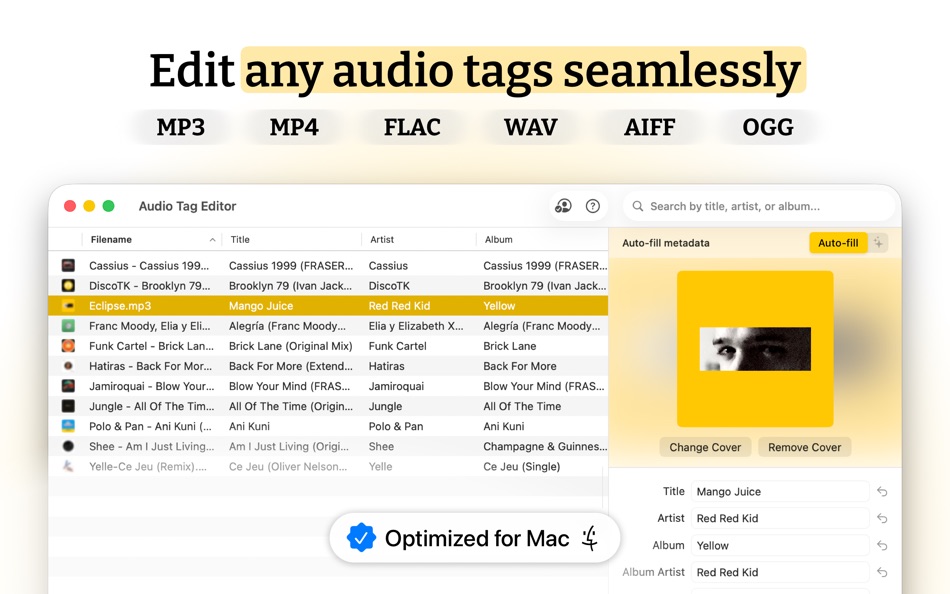Viewport: 950px width, 594px height.
Task: Select the Funk Cartel - Brick Lane row
Action: (300, 346)
